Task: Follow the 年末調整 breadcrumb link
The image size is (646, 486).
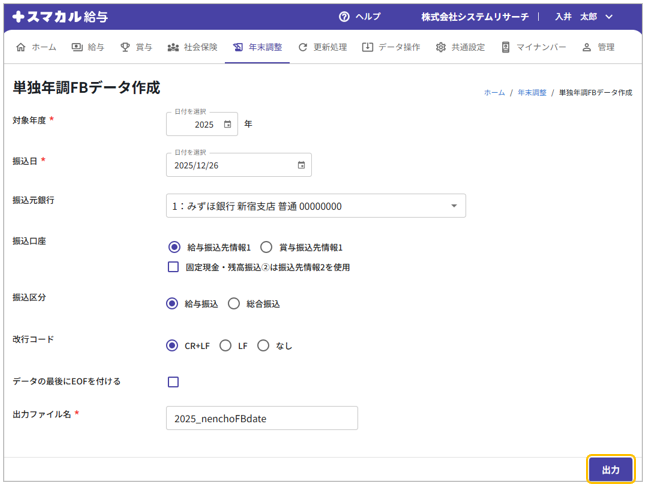Action: click(532, 92)
